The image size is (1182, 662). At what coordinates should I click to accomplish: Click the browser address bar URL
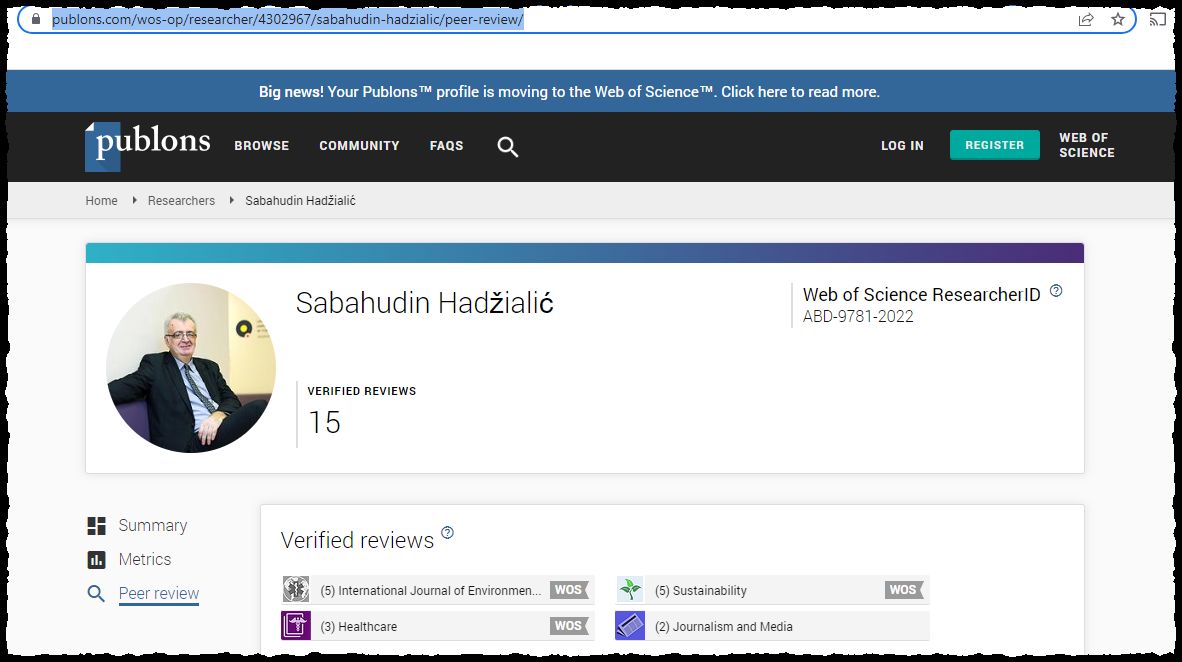287,19
